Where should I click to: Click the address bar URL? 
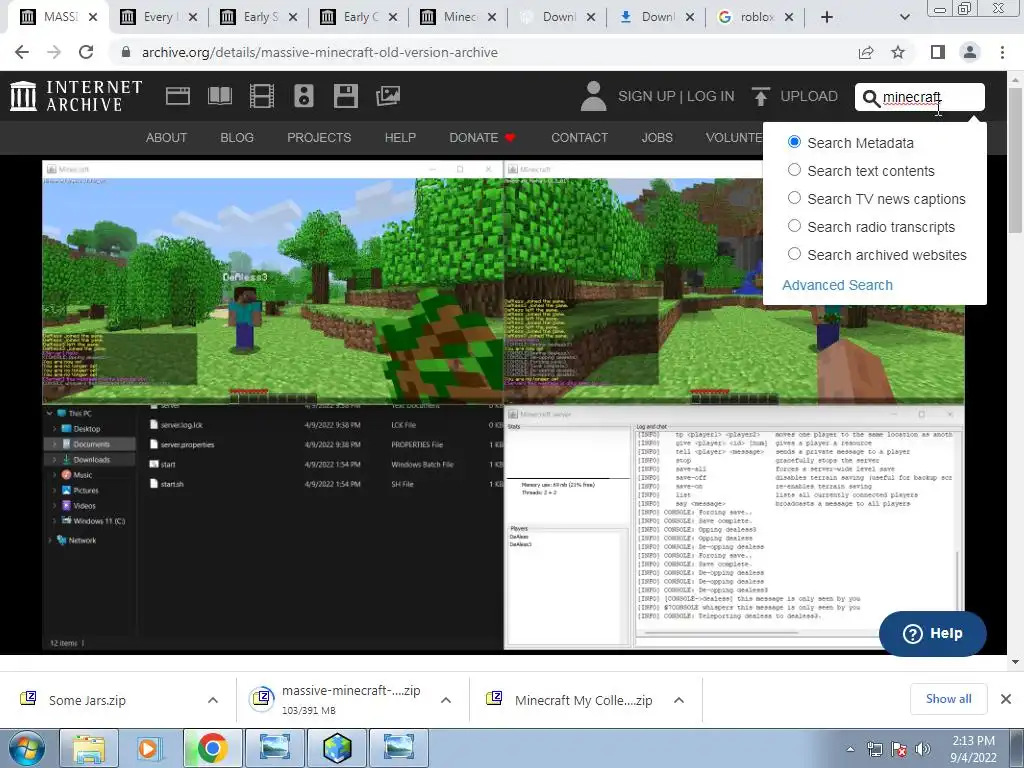[320, 52]
